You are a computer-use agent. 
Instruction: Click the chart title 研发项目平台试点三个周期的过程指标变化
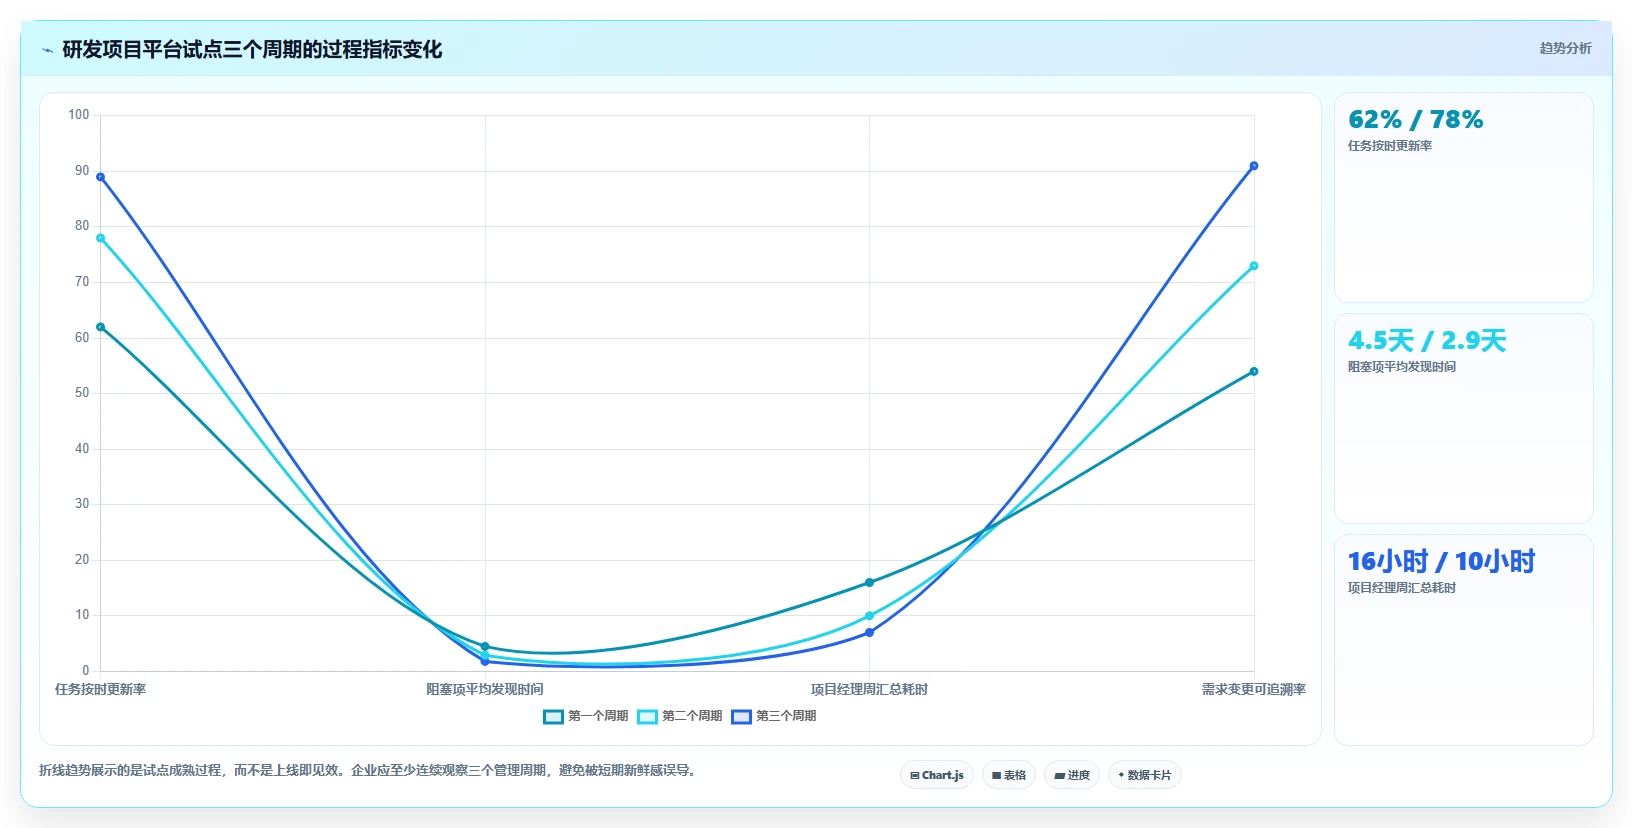[x=252, y=49]
